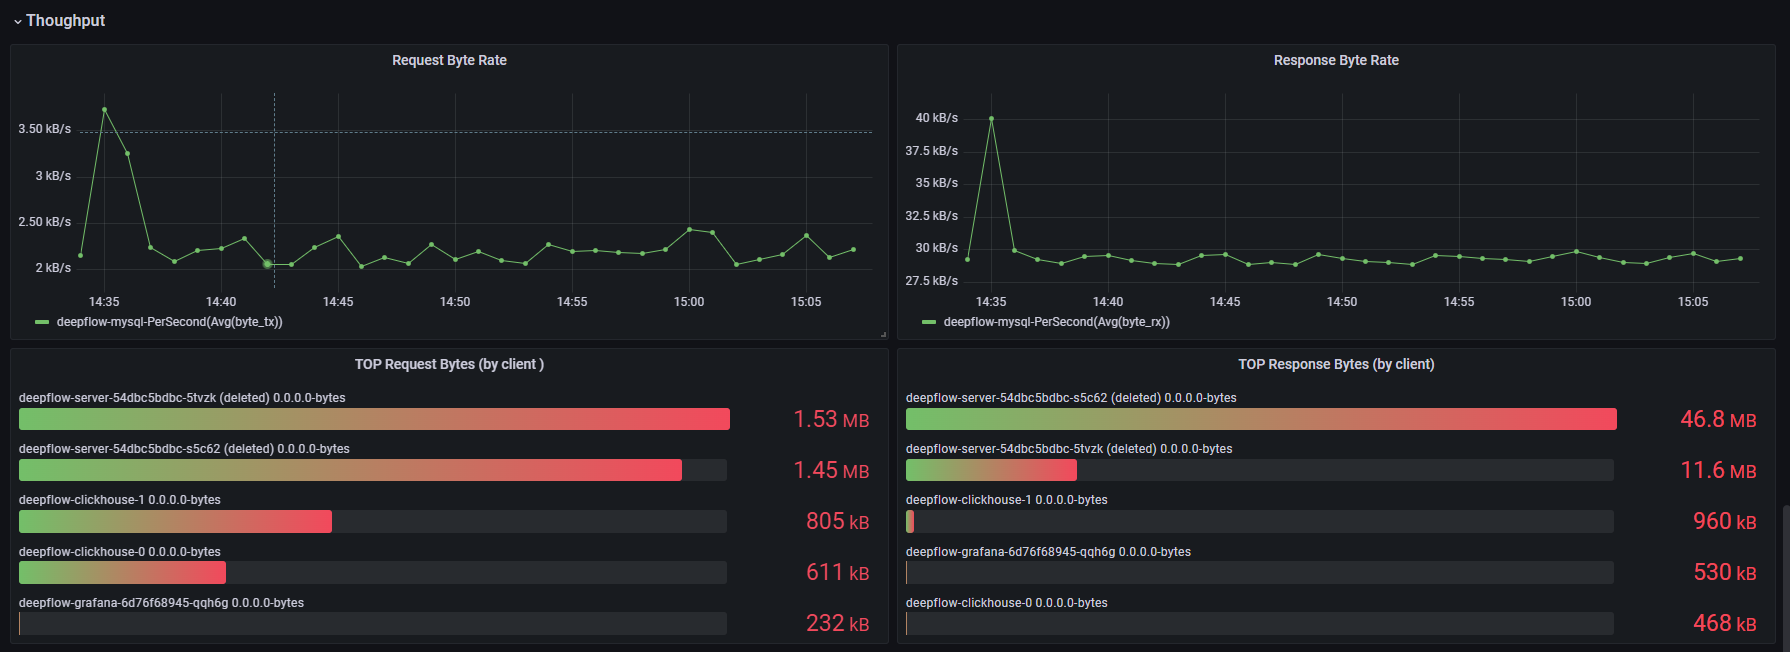
Task: Open the Response Byte Rate panel title
Action: 1336,60
